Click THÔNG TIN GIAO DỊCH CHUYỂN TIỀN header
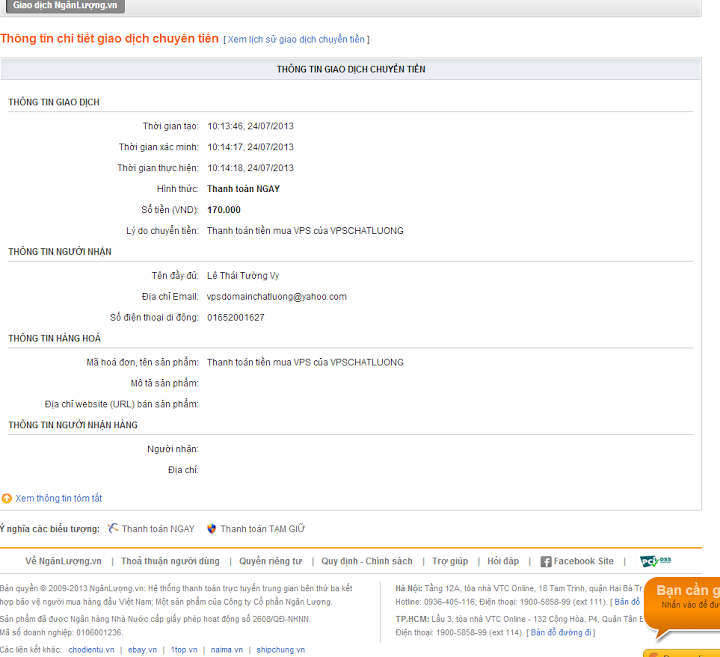Image resolution: width=720 pixels, height=657 pixels. [351, 69]
